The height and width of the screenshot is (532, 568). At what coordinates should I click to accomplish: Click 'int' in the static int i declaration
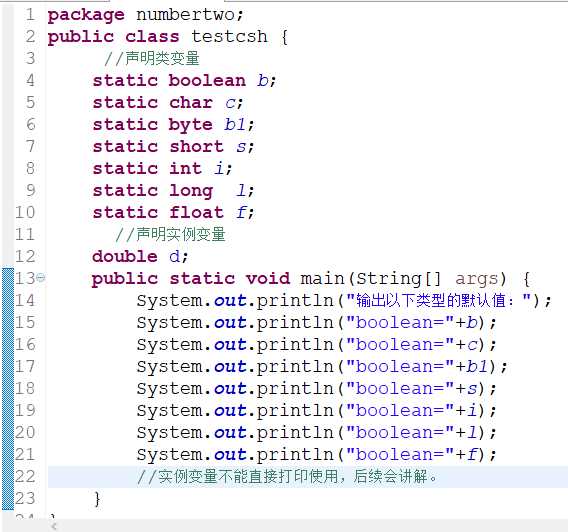pyautogui.click(x=185, y=168)
